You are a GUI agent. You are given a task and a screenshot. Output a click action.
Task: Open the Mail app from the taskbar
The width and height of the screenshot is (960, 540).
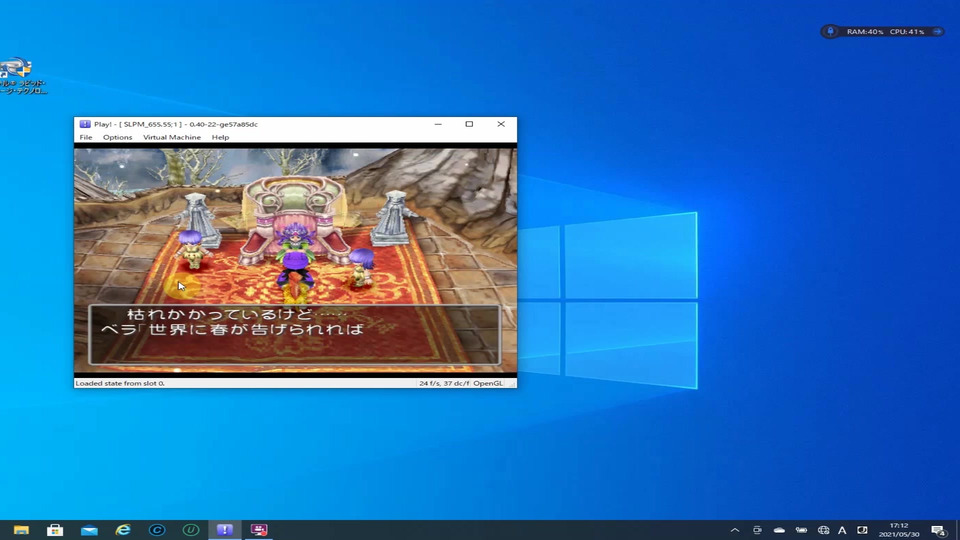pos(89,530)
